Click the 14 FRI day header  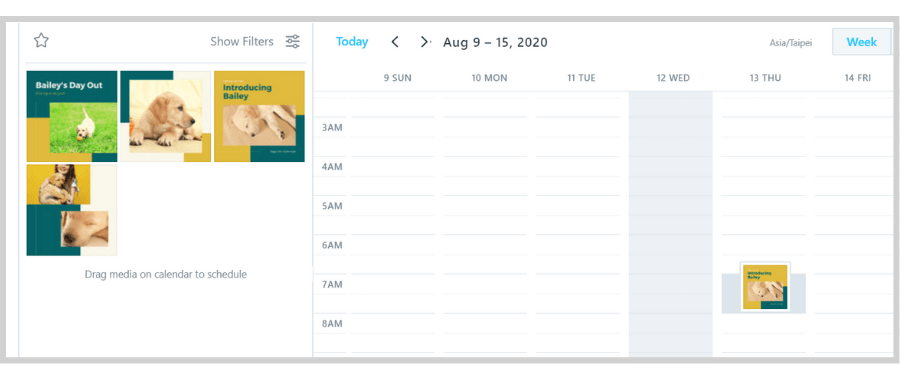[858, 78]
